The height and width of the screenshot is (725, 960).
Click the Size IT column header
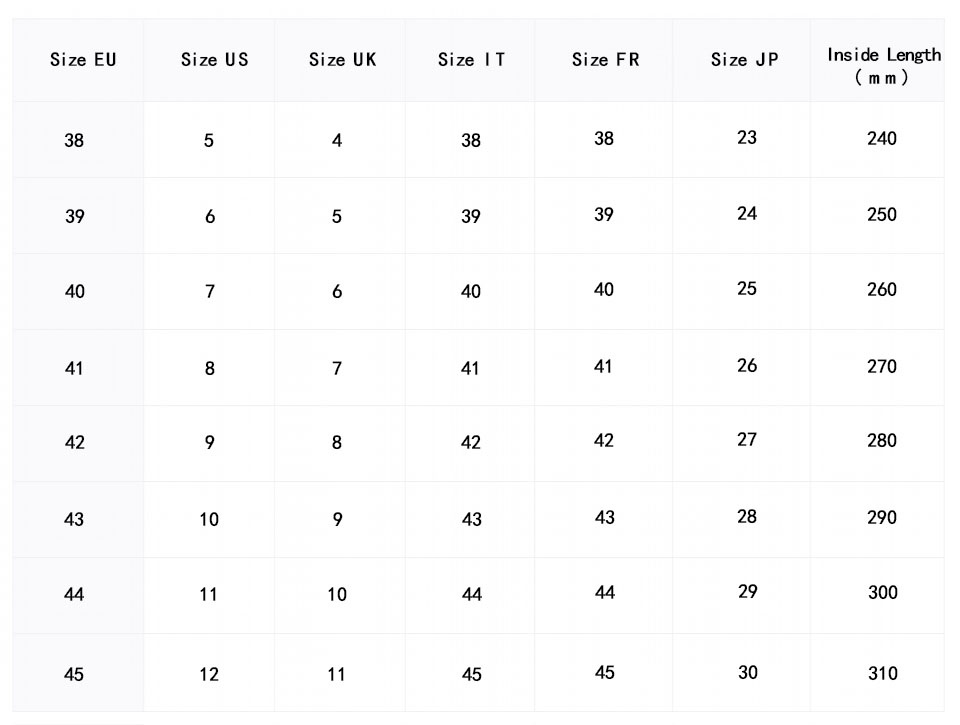point(471,60)
